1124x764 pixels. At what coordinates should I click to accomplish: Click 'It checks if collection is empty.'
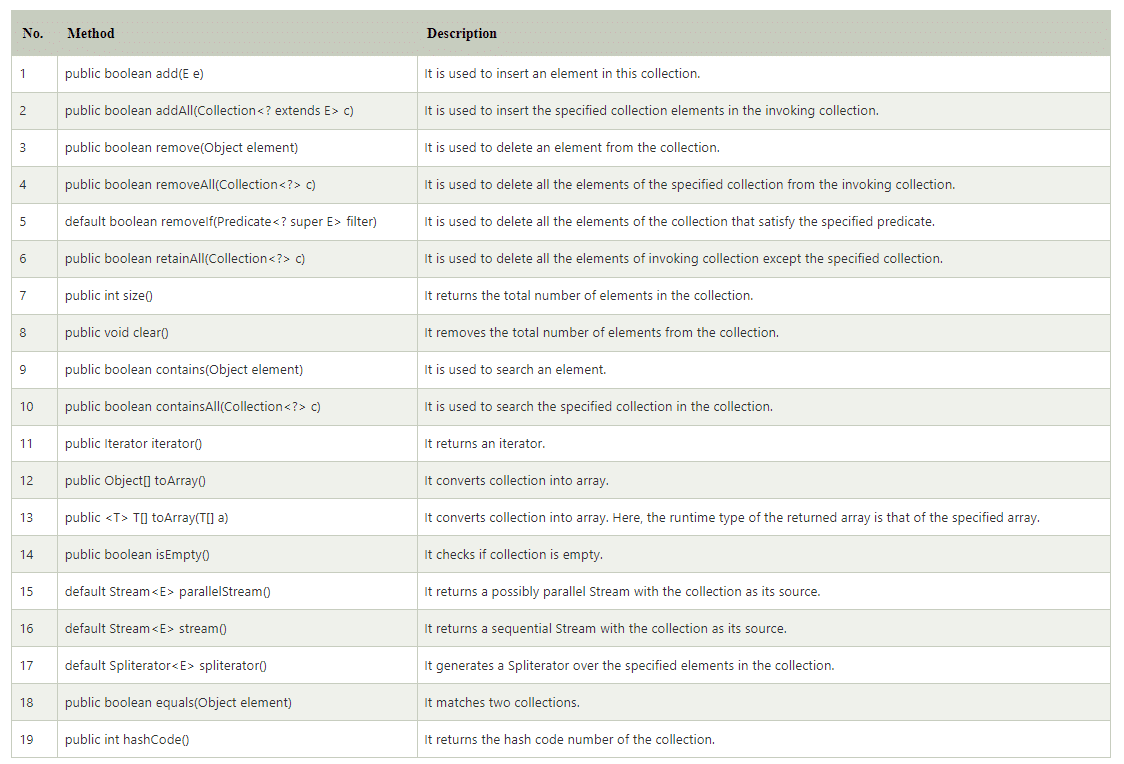pyautogui.click(x=513, y=555)
